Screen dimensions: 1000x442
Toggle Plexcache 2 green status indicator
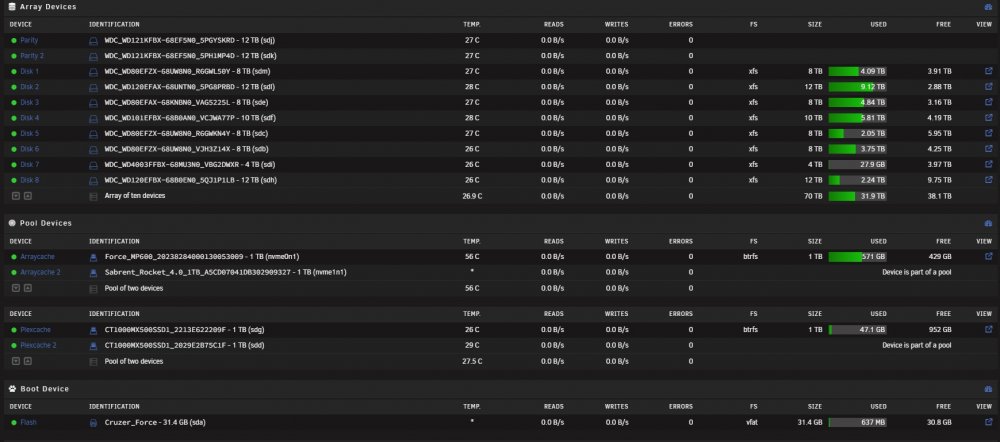[x=14, y=346]
